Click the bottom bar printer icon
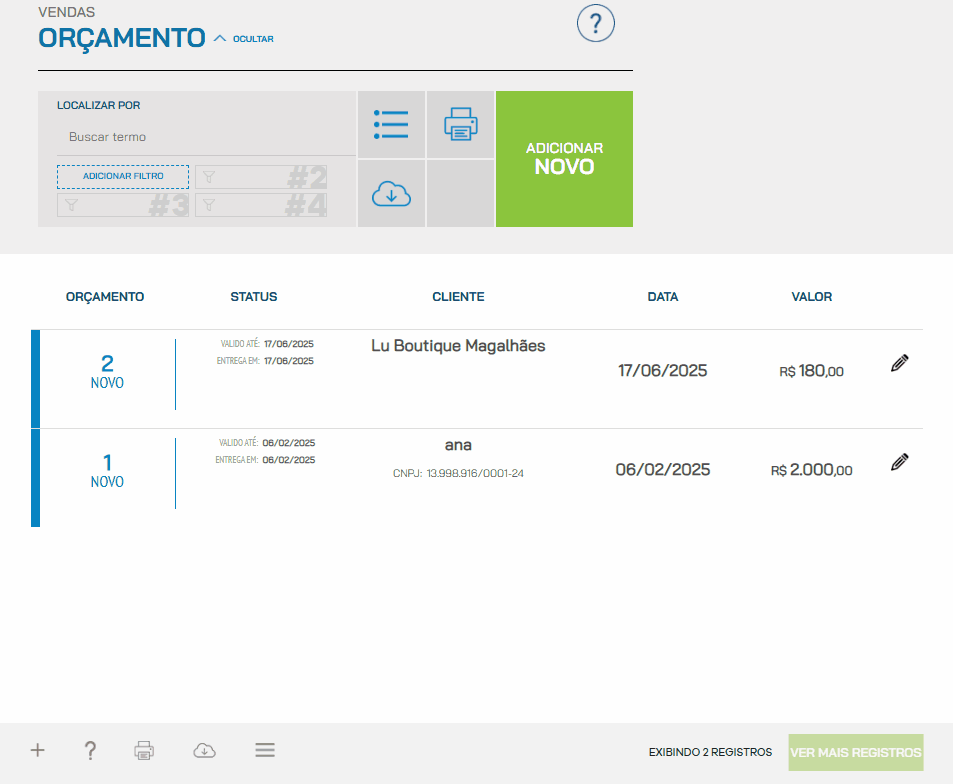This screenshot has height=784, width=953. pyautogui.click(x=145, y=750)
